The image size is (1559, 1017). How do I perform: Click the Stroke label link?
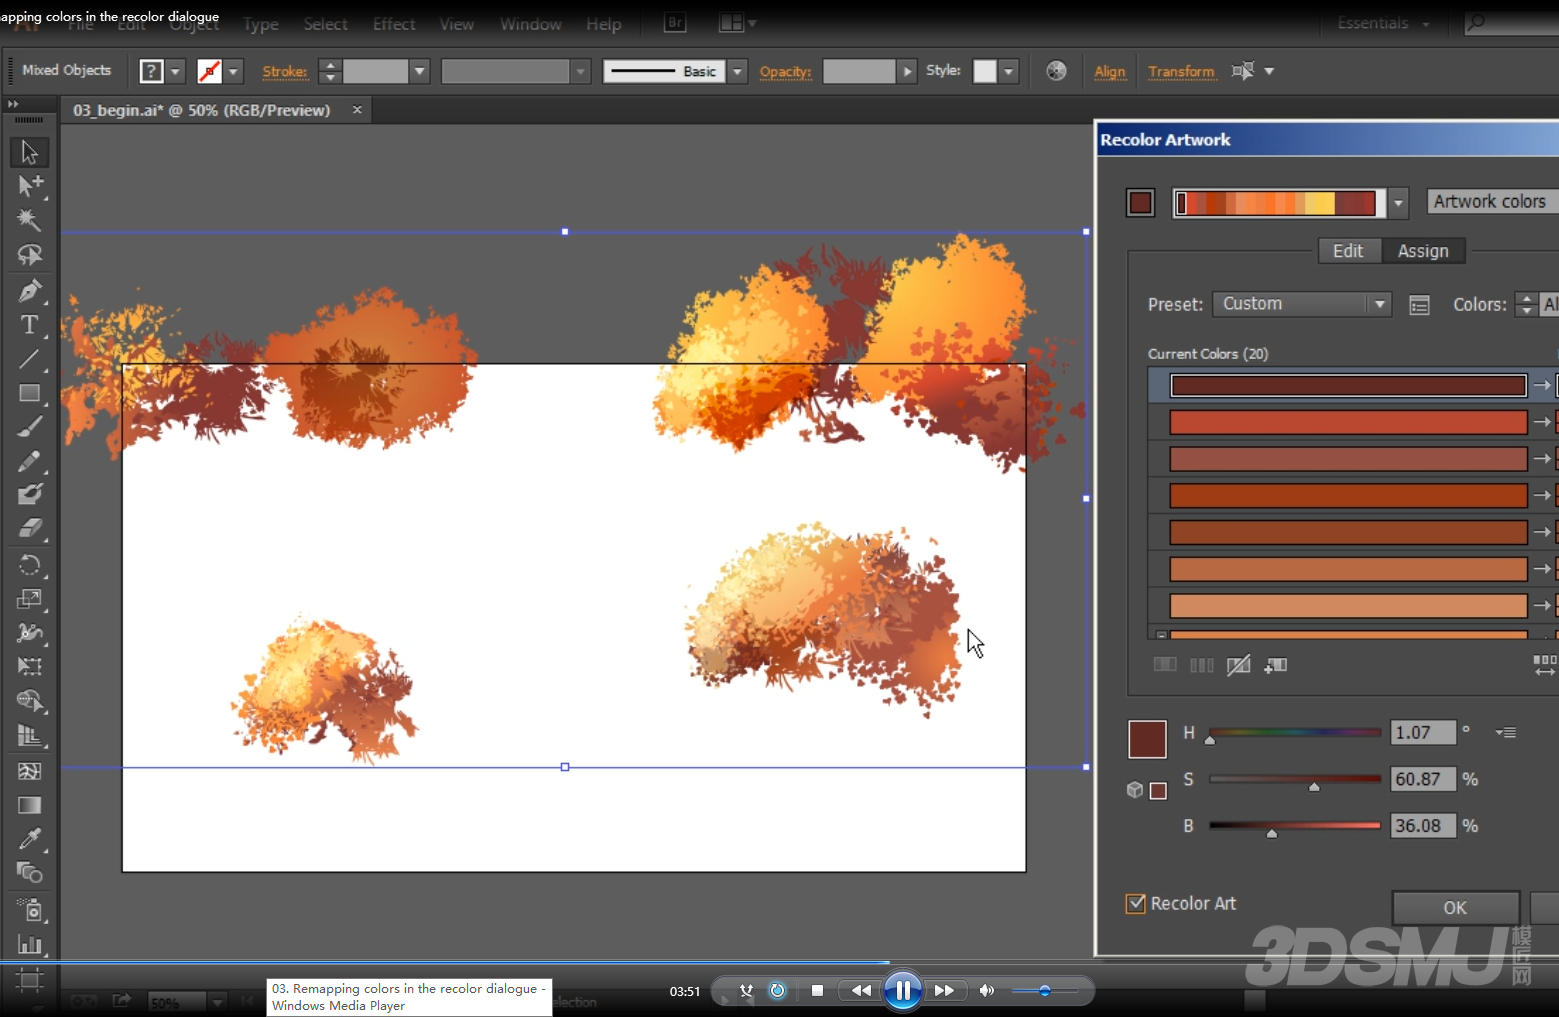tap(285, 71)
